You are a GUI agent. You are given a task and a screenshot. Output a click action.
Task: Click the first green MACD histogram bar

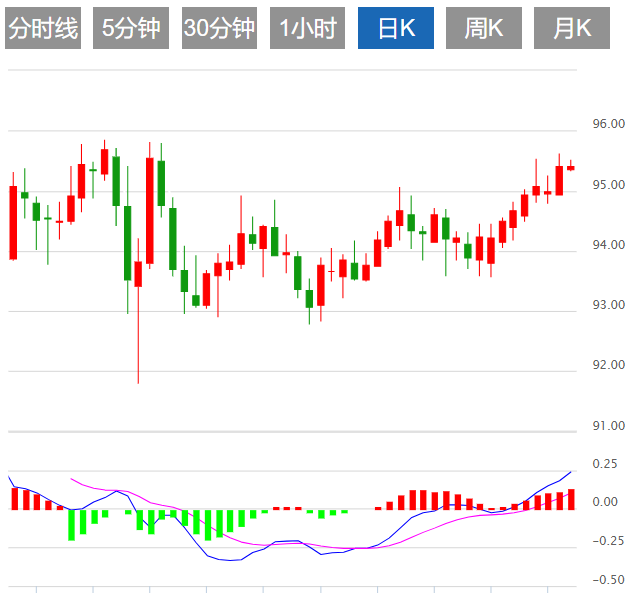point(71,525)
